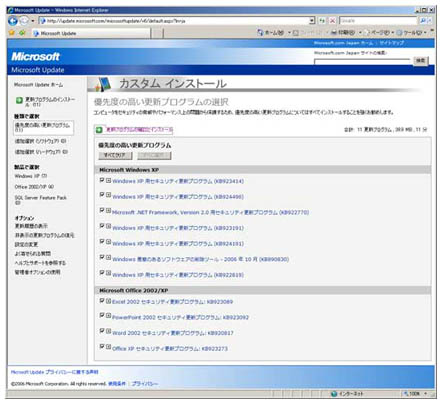Click the IE Forward navigation button
442x404 pixels.
point(24,21)
